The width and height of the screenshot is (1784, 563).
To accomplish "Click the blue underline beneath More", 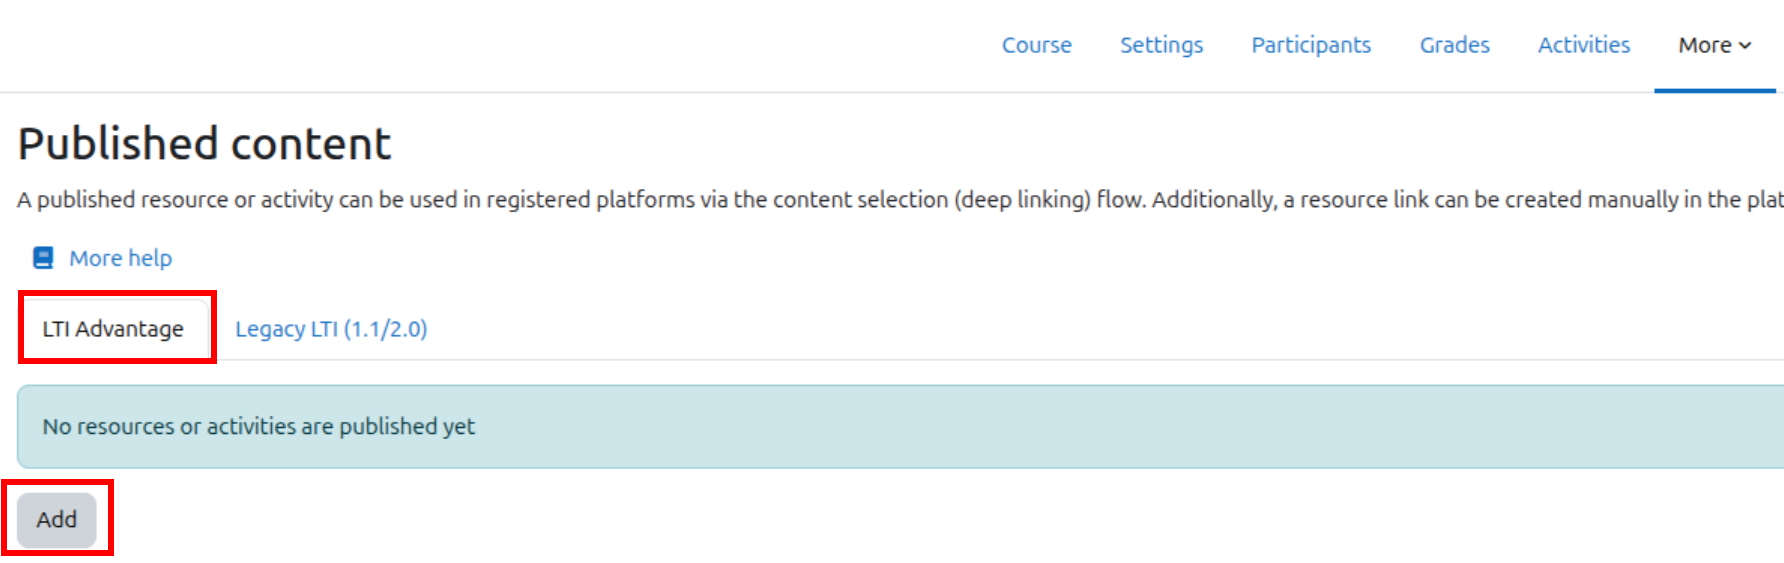I will pyautogui.click(x=1714, y=90).
